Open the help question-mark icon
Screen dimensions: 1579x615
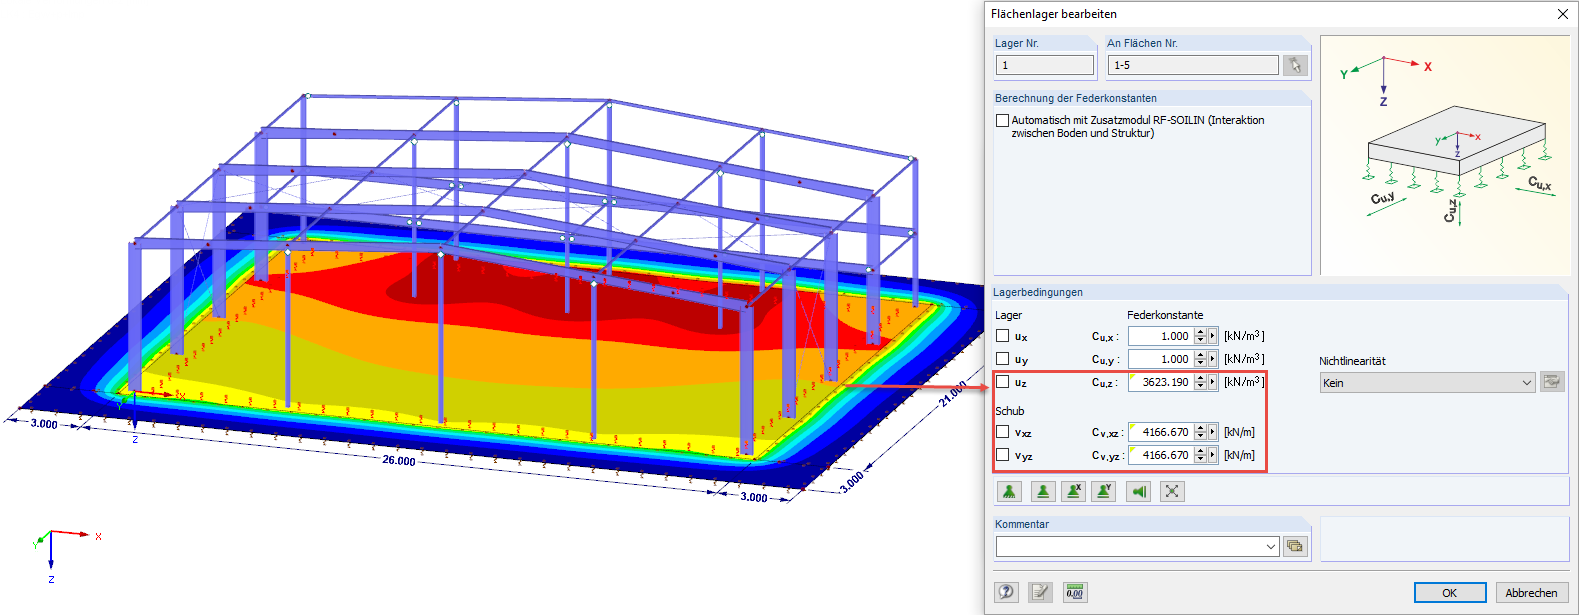click(x=1007, y=592)
